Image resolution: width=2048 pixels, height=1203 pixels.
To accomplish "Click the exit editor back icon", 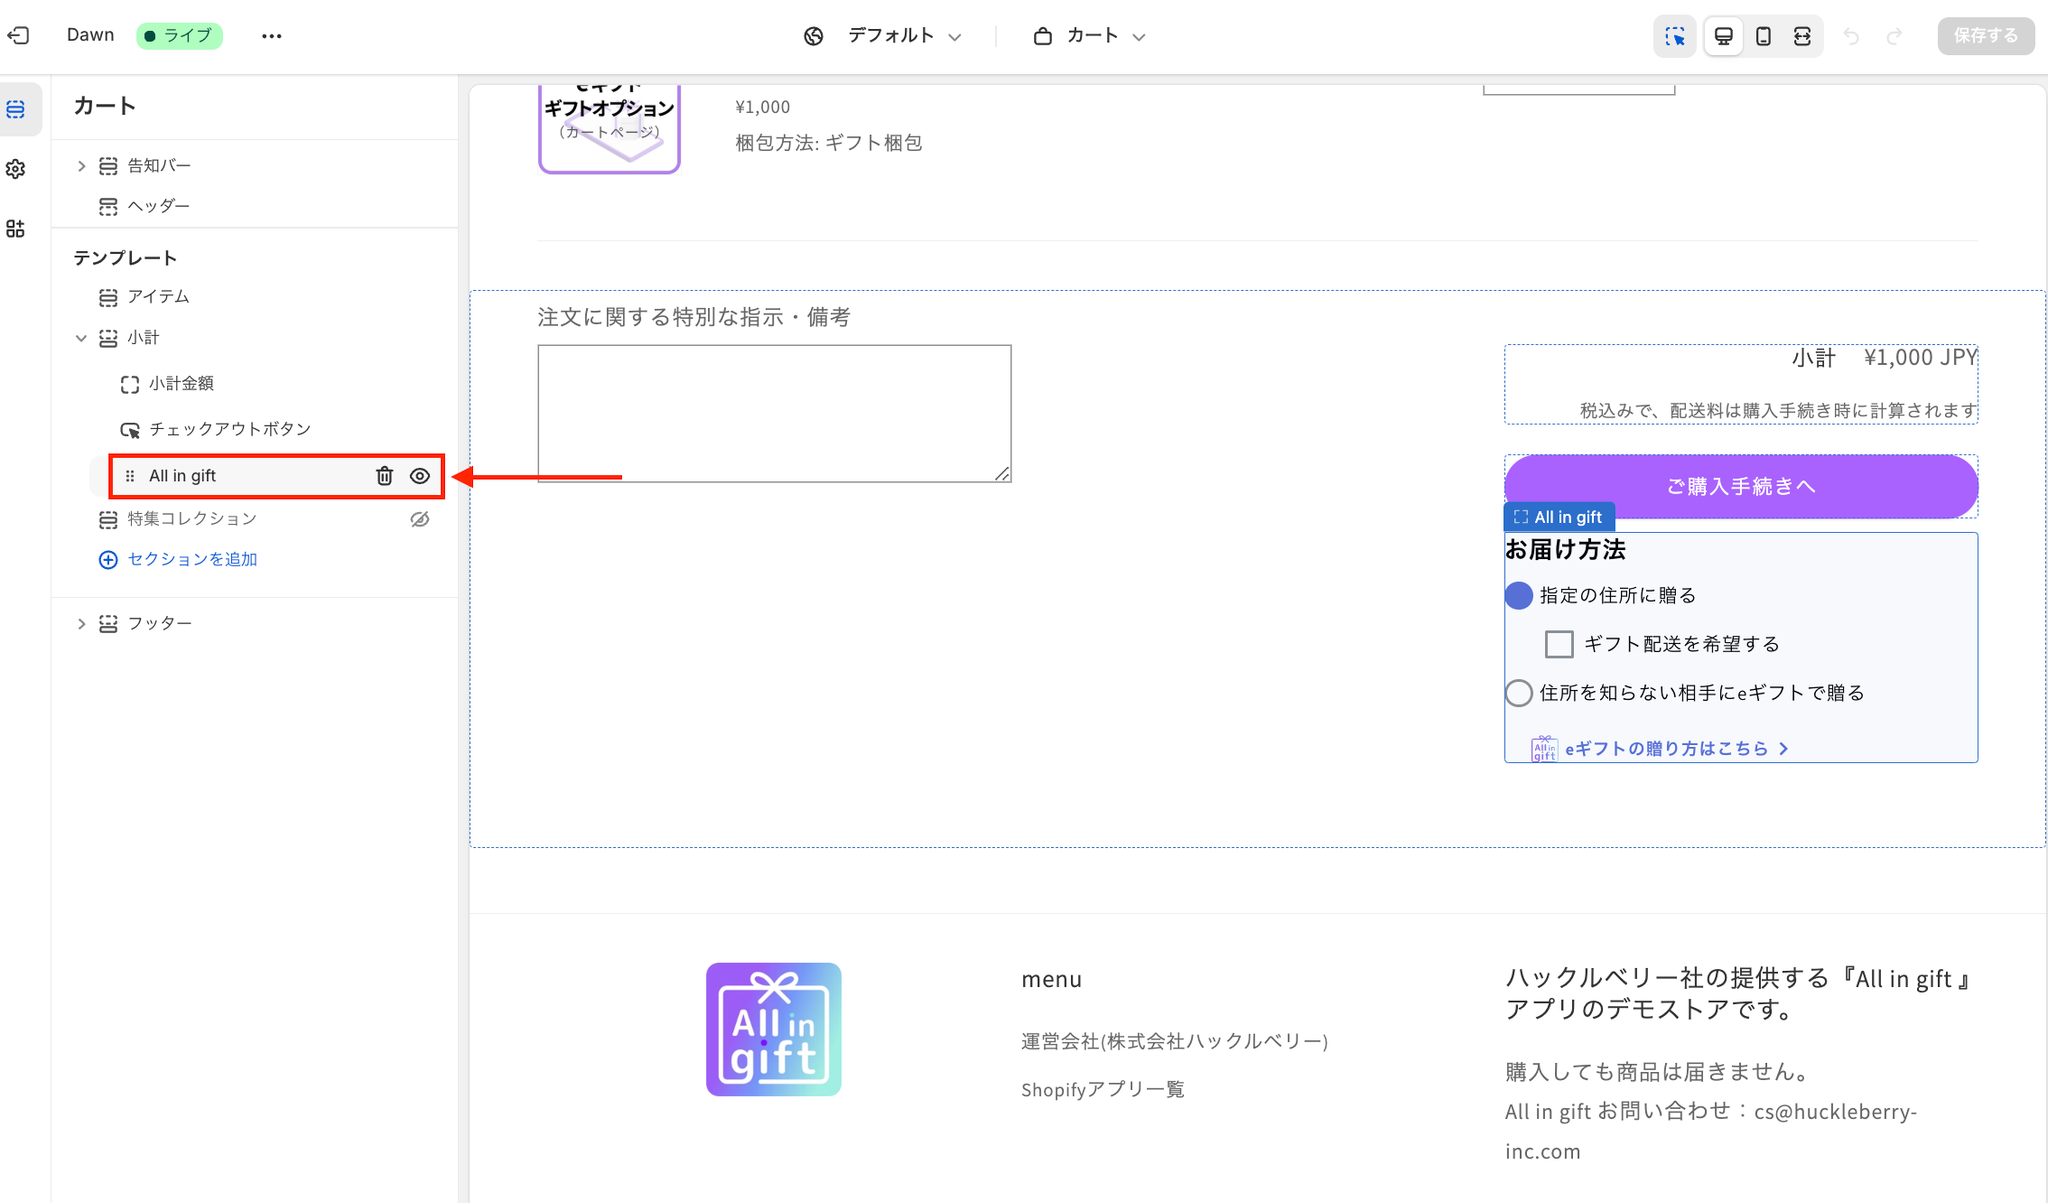I will 18,36.
